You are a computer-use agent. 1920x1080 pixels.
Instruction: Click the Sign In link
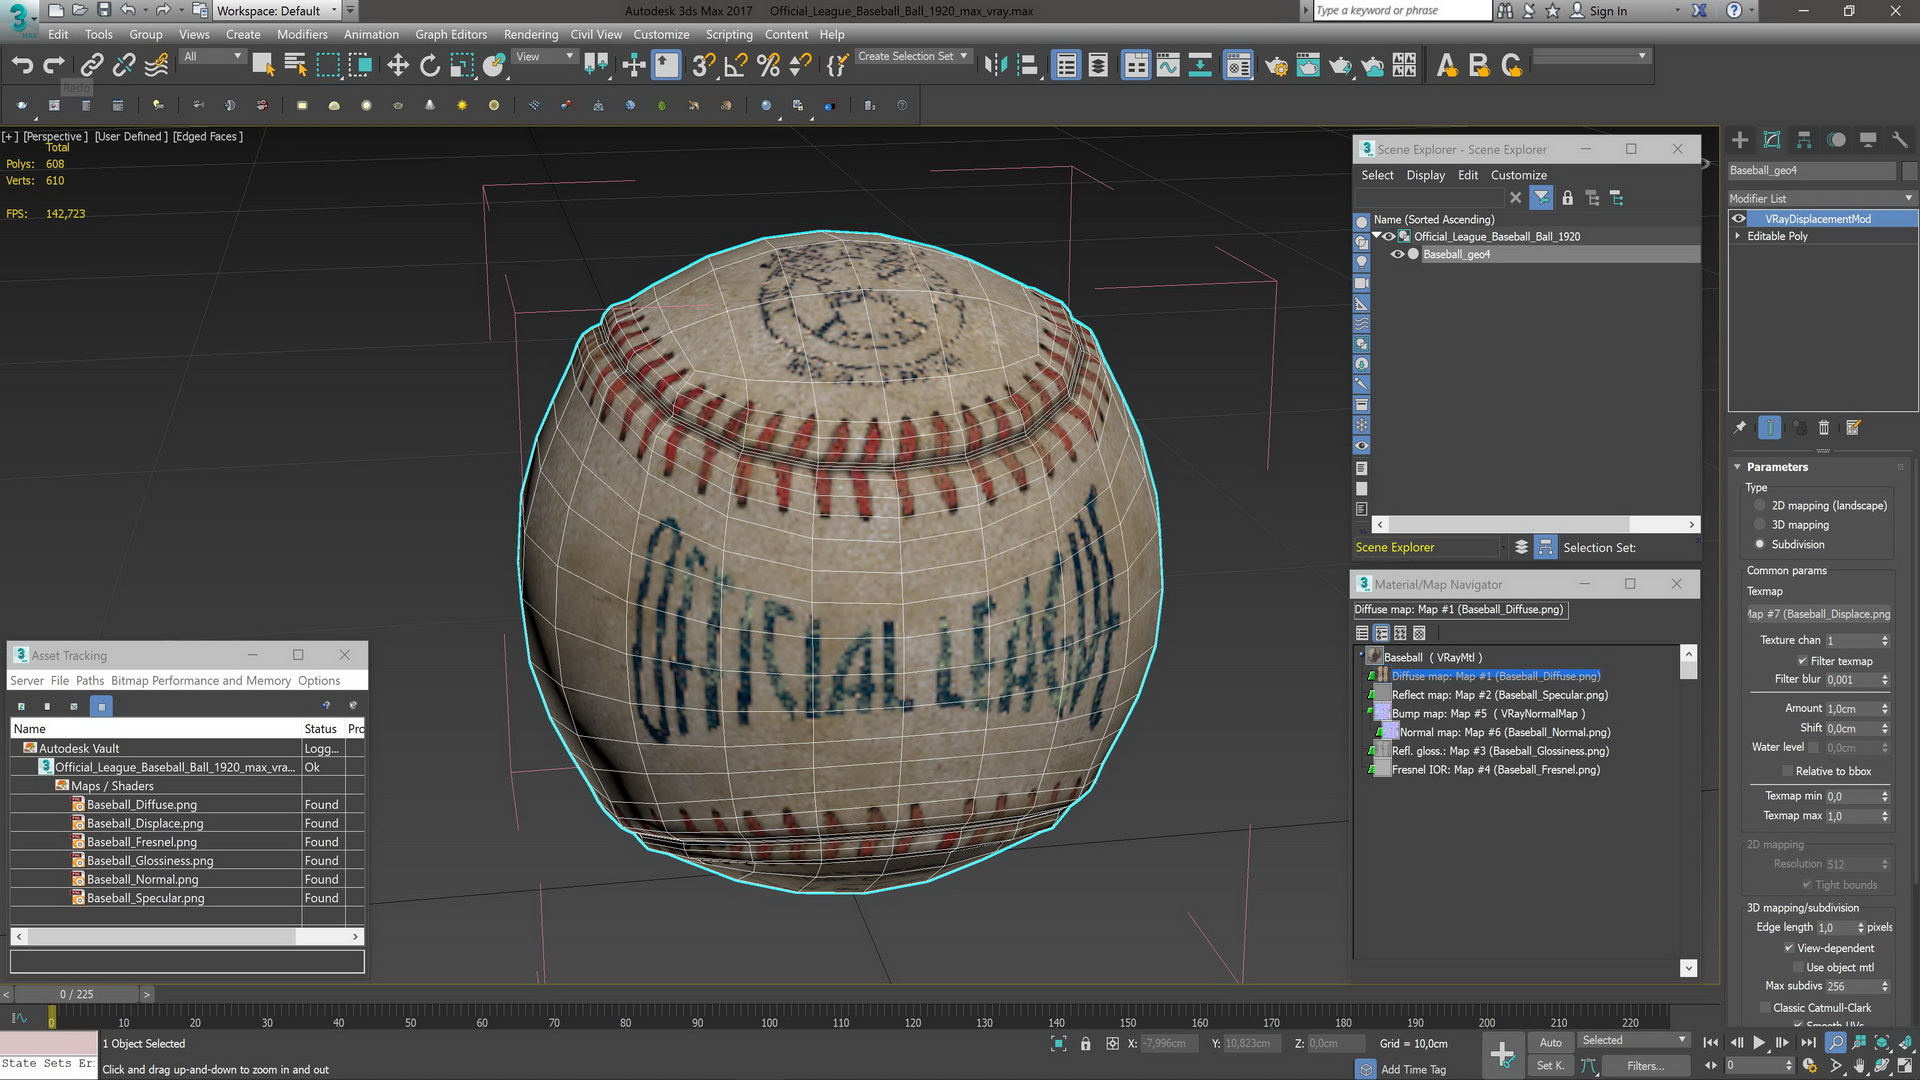1608,11
